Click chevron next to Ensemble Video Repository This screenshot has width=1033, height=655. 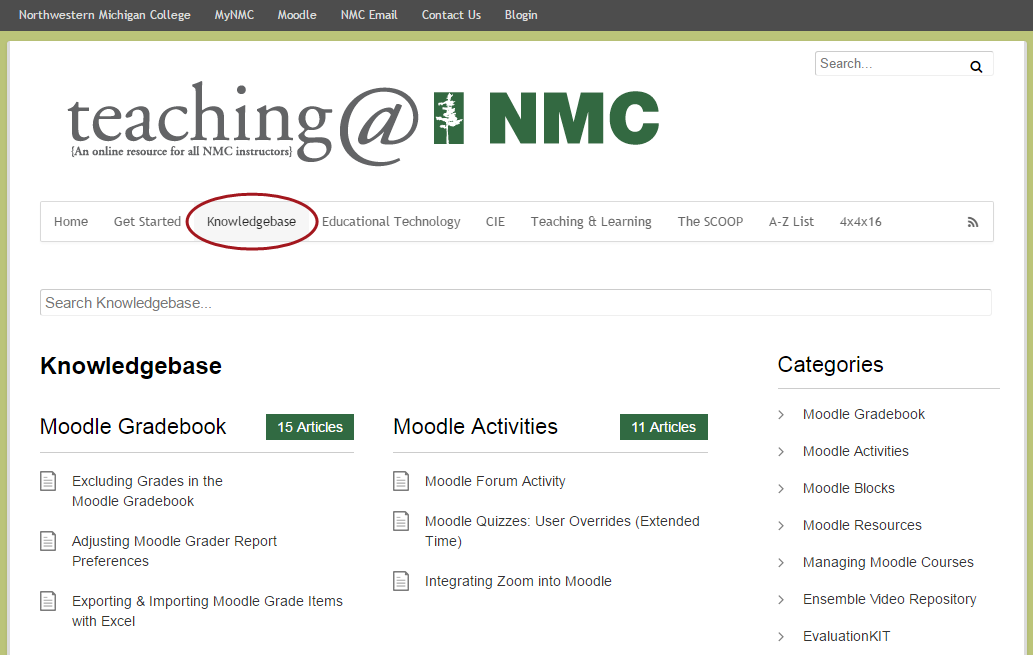tap(781, 599)
